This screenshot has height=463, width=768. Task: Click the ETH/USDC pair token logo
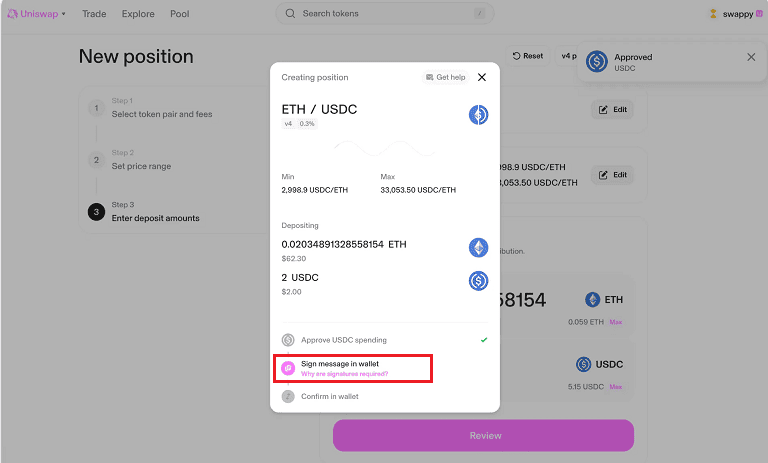[479, 115]
